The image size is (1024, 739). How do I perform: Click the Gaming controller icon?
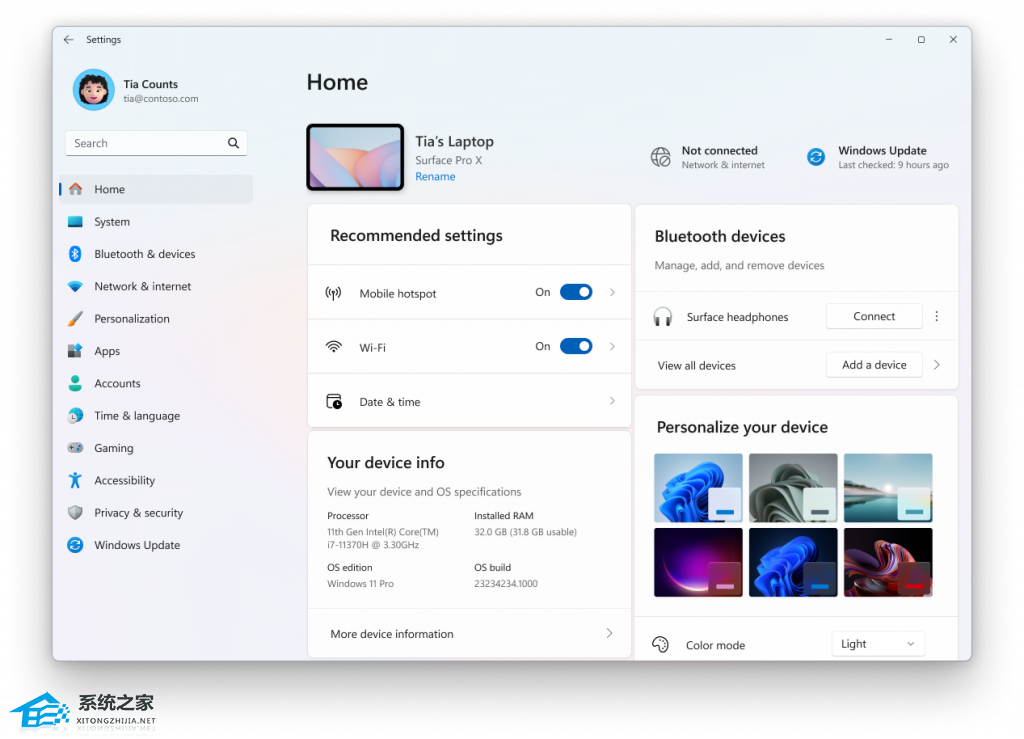pyautogui.click(x=76, y=448)
